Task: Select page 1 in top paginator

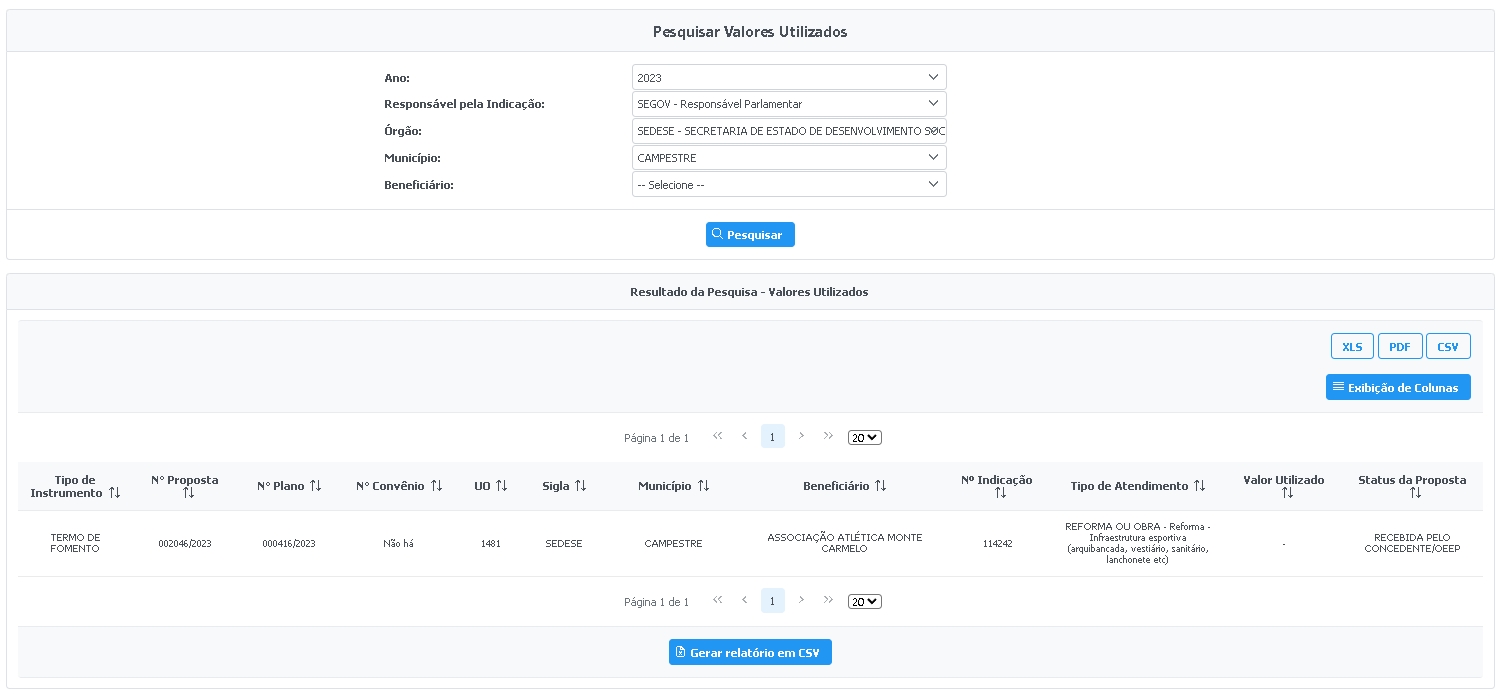Action: tap(772, 437)
